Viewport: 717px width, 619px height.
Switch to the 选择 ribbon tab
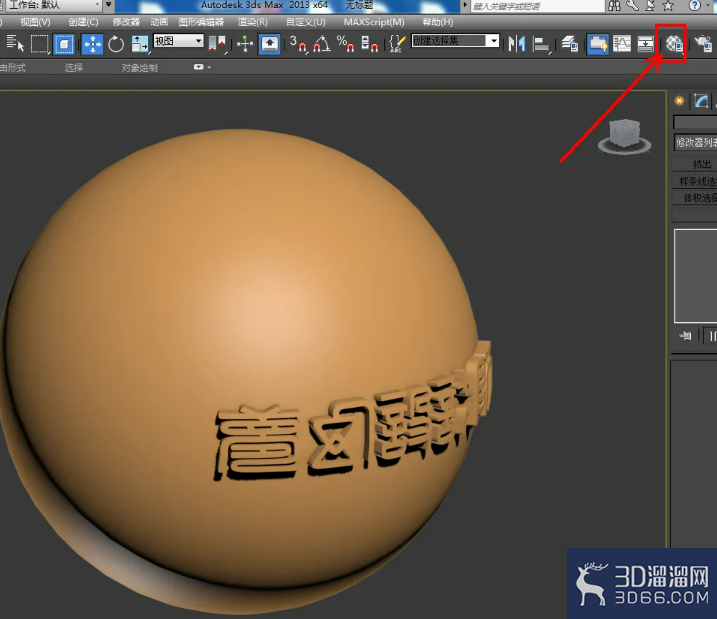pyautogui.click(x=73, y=68)
